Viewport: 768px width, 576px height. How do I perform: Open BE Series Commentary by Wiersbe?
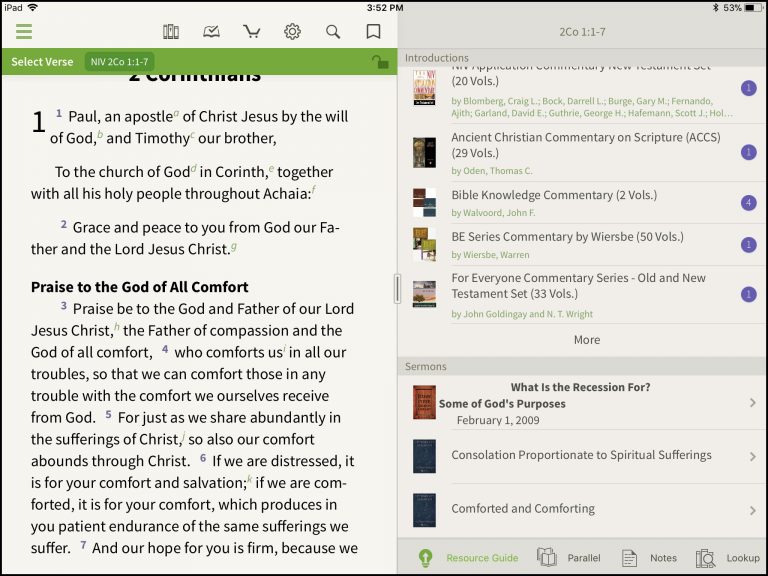583,244
